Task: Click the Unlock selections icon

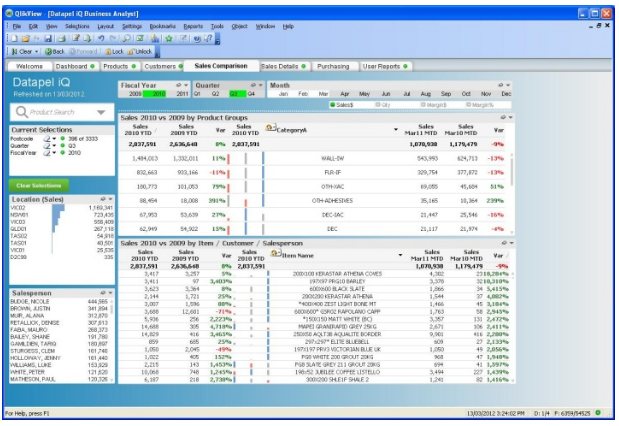Action: point(131,52)
